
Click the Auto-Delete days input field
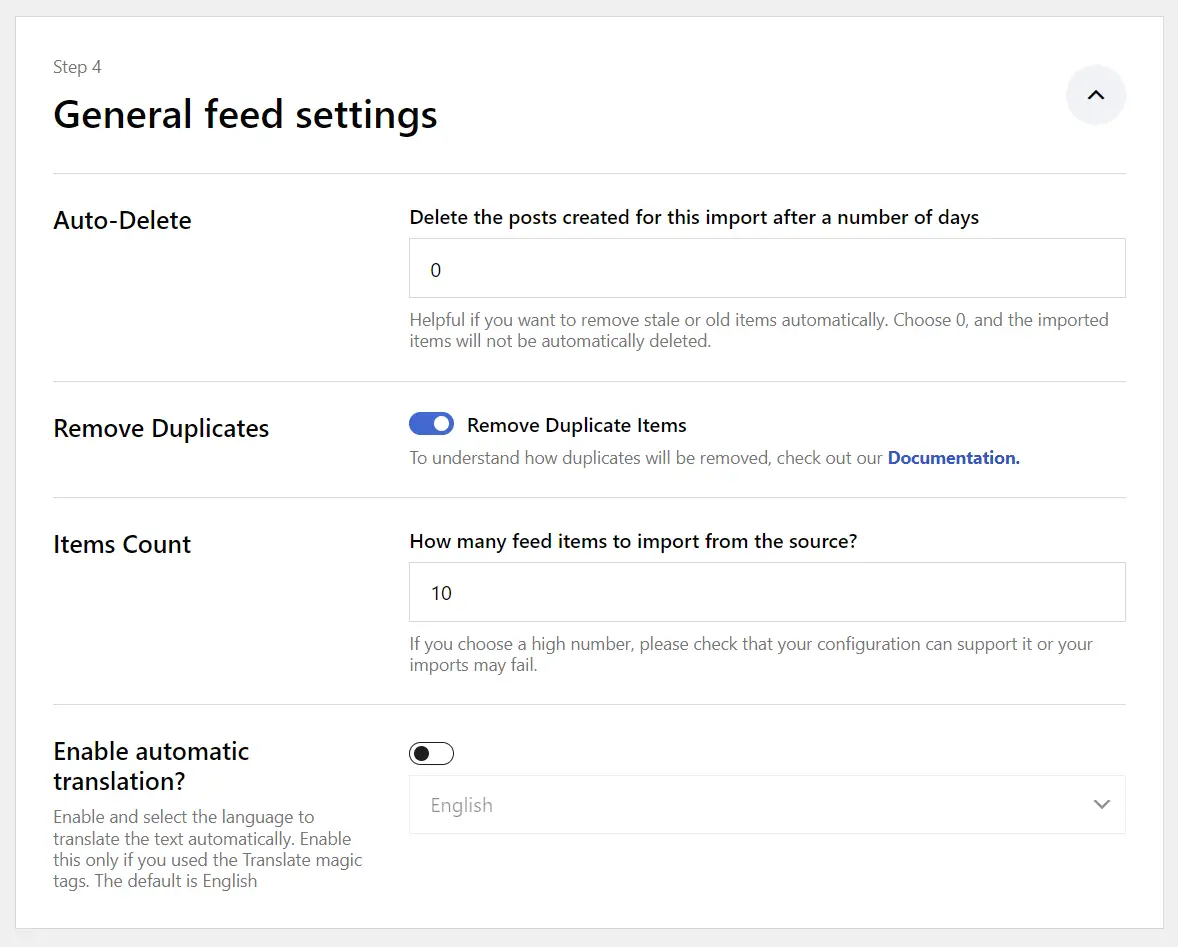(767, 268)
